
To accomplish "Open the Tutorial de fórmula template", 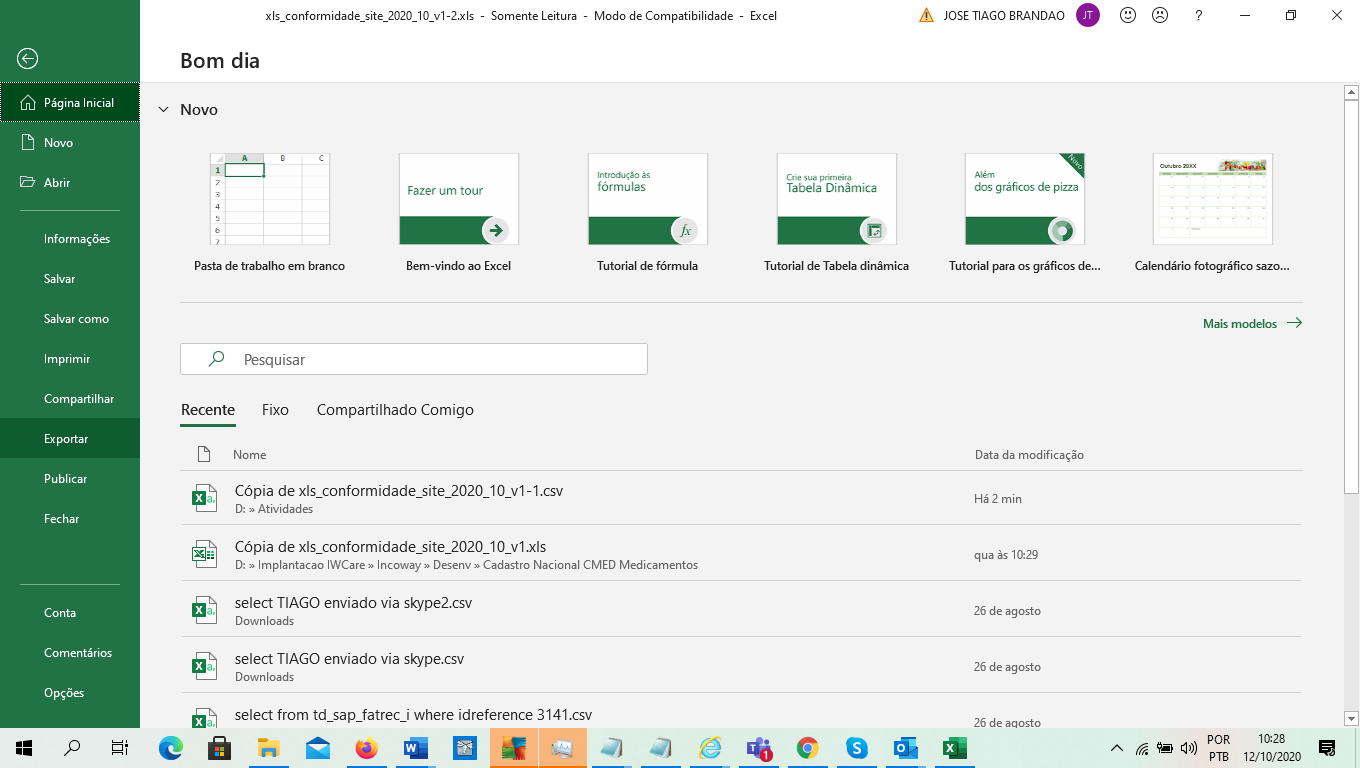I will pyautogui.click(x=647, y=213).
